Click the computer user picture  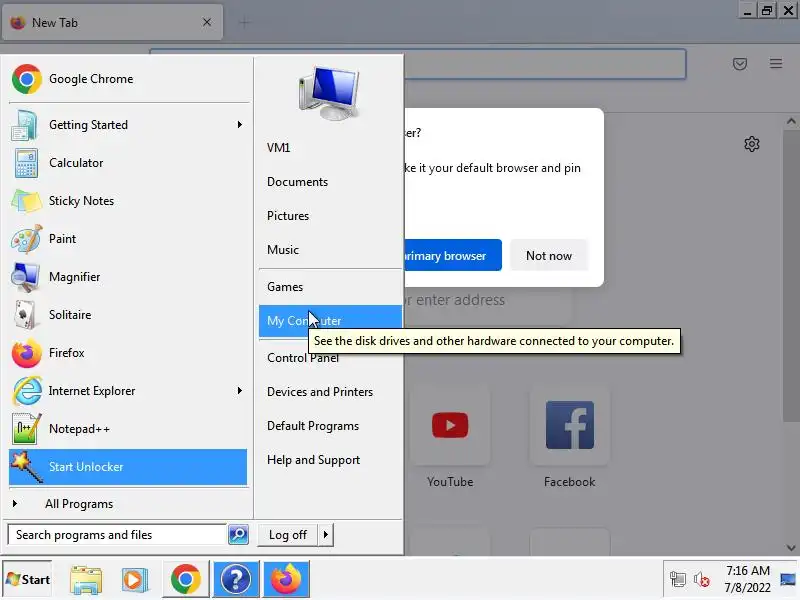click(x=329, y=93)
